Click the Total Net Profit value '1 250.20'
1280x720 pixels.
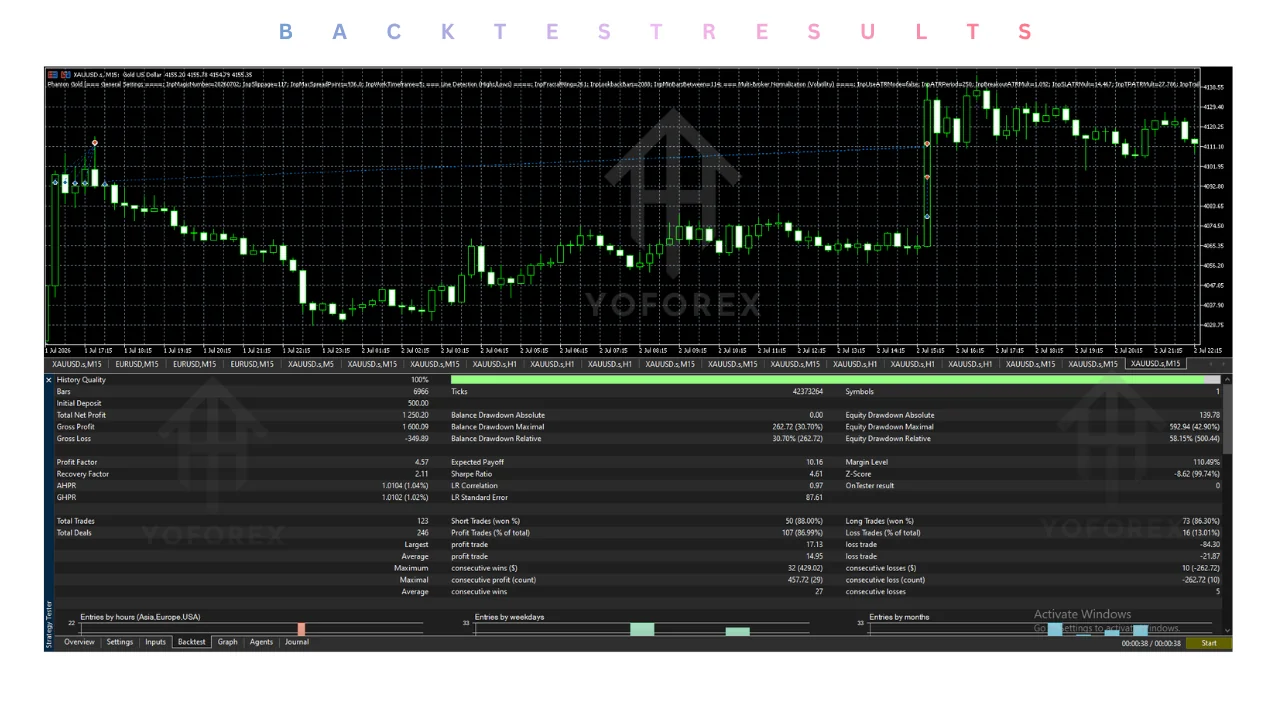coord(415,415)
